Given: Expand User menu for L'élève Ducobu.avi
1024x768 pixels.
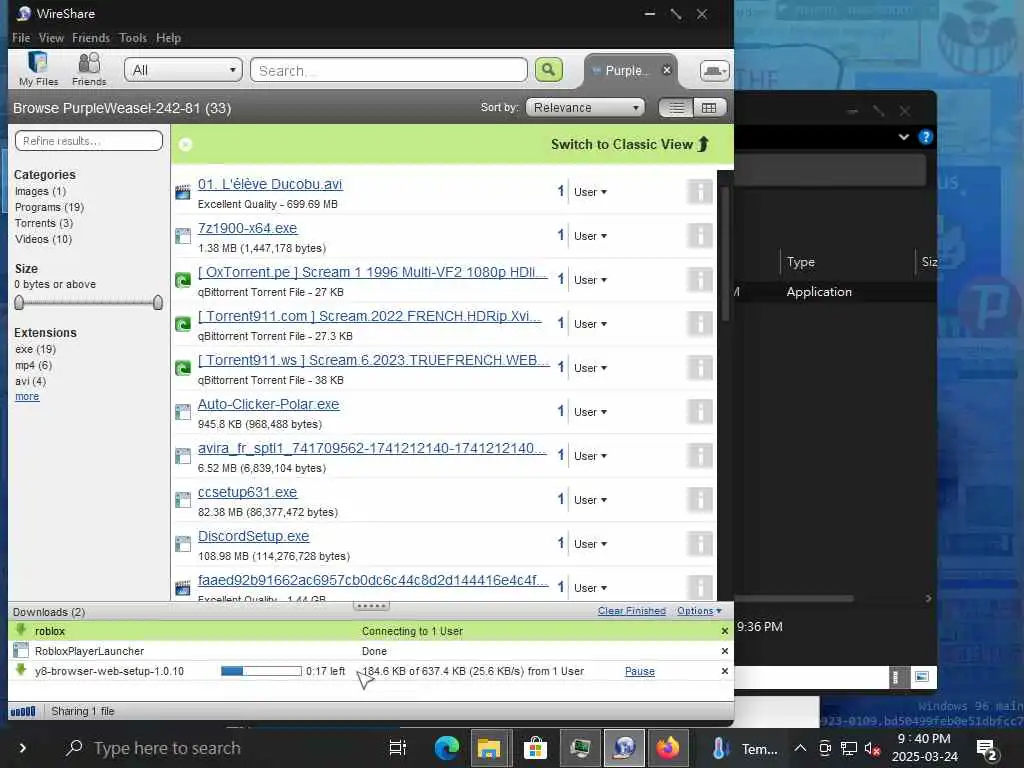Looking at the screenshot, I should pos(590,192).
